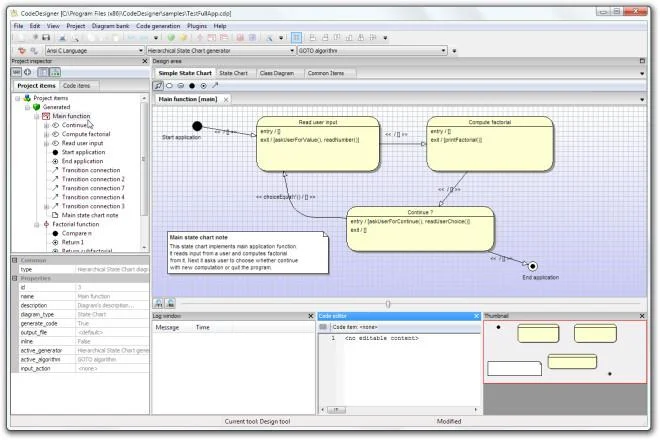Close the Project inspector panel
The width and height of the screenshot is (660, 440).
(x=145, y=61)
